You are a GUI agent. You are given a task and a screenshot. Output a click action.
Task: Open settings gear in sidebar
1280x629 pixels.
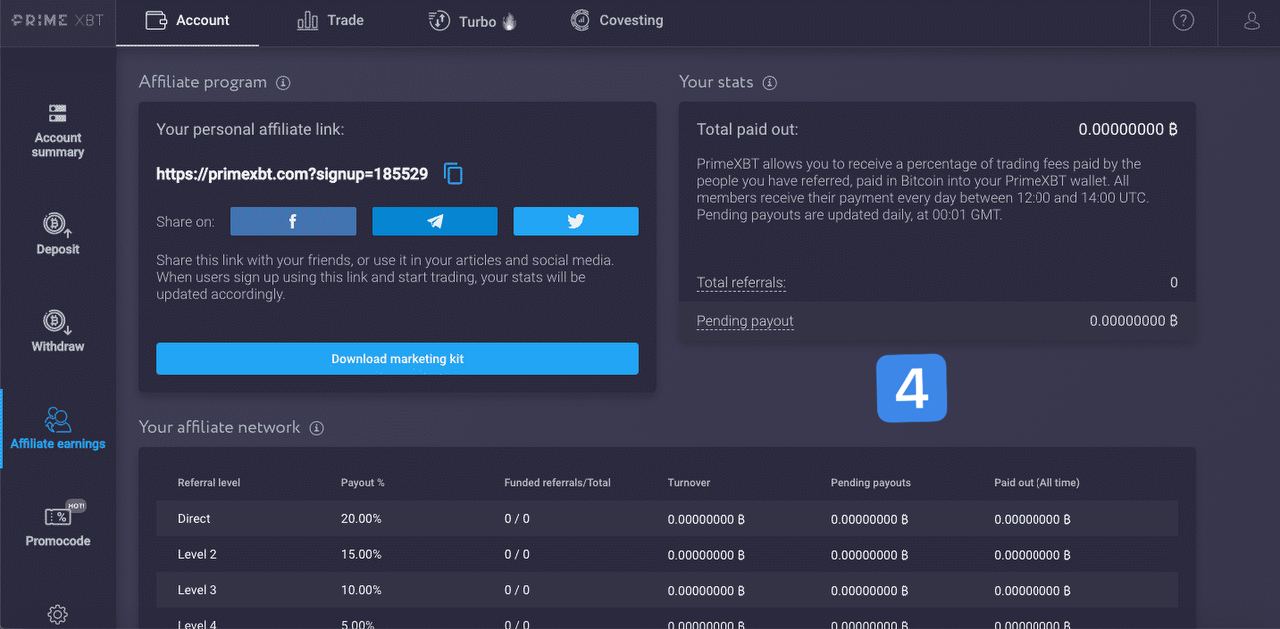[58, 615]
